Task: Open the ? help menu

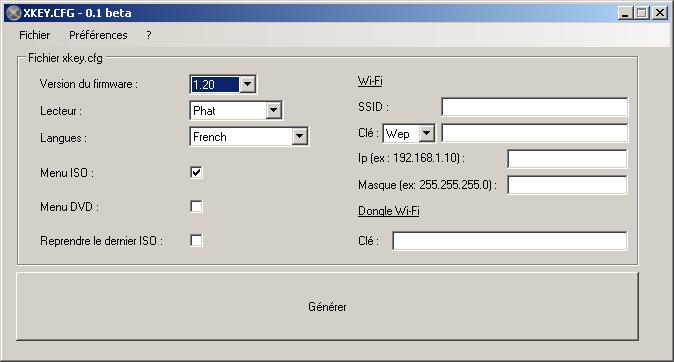Action: (x=149, y=35)
